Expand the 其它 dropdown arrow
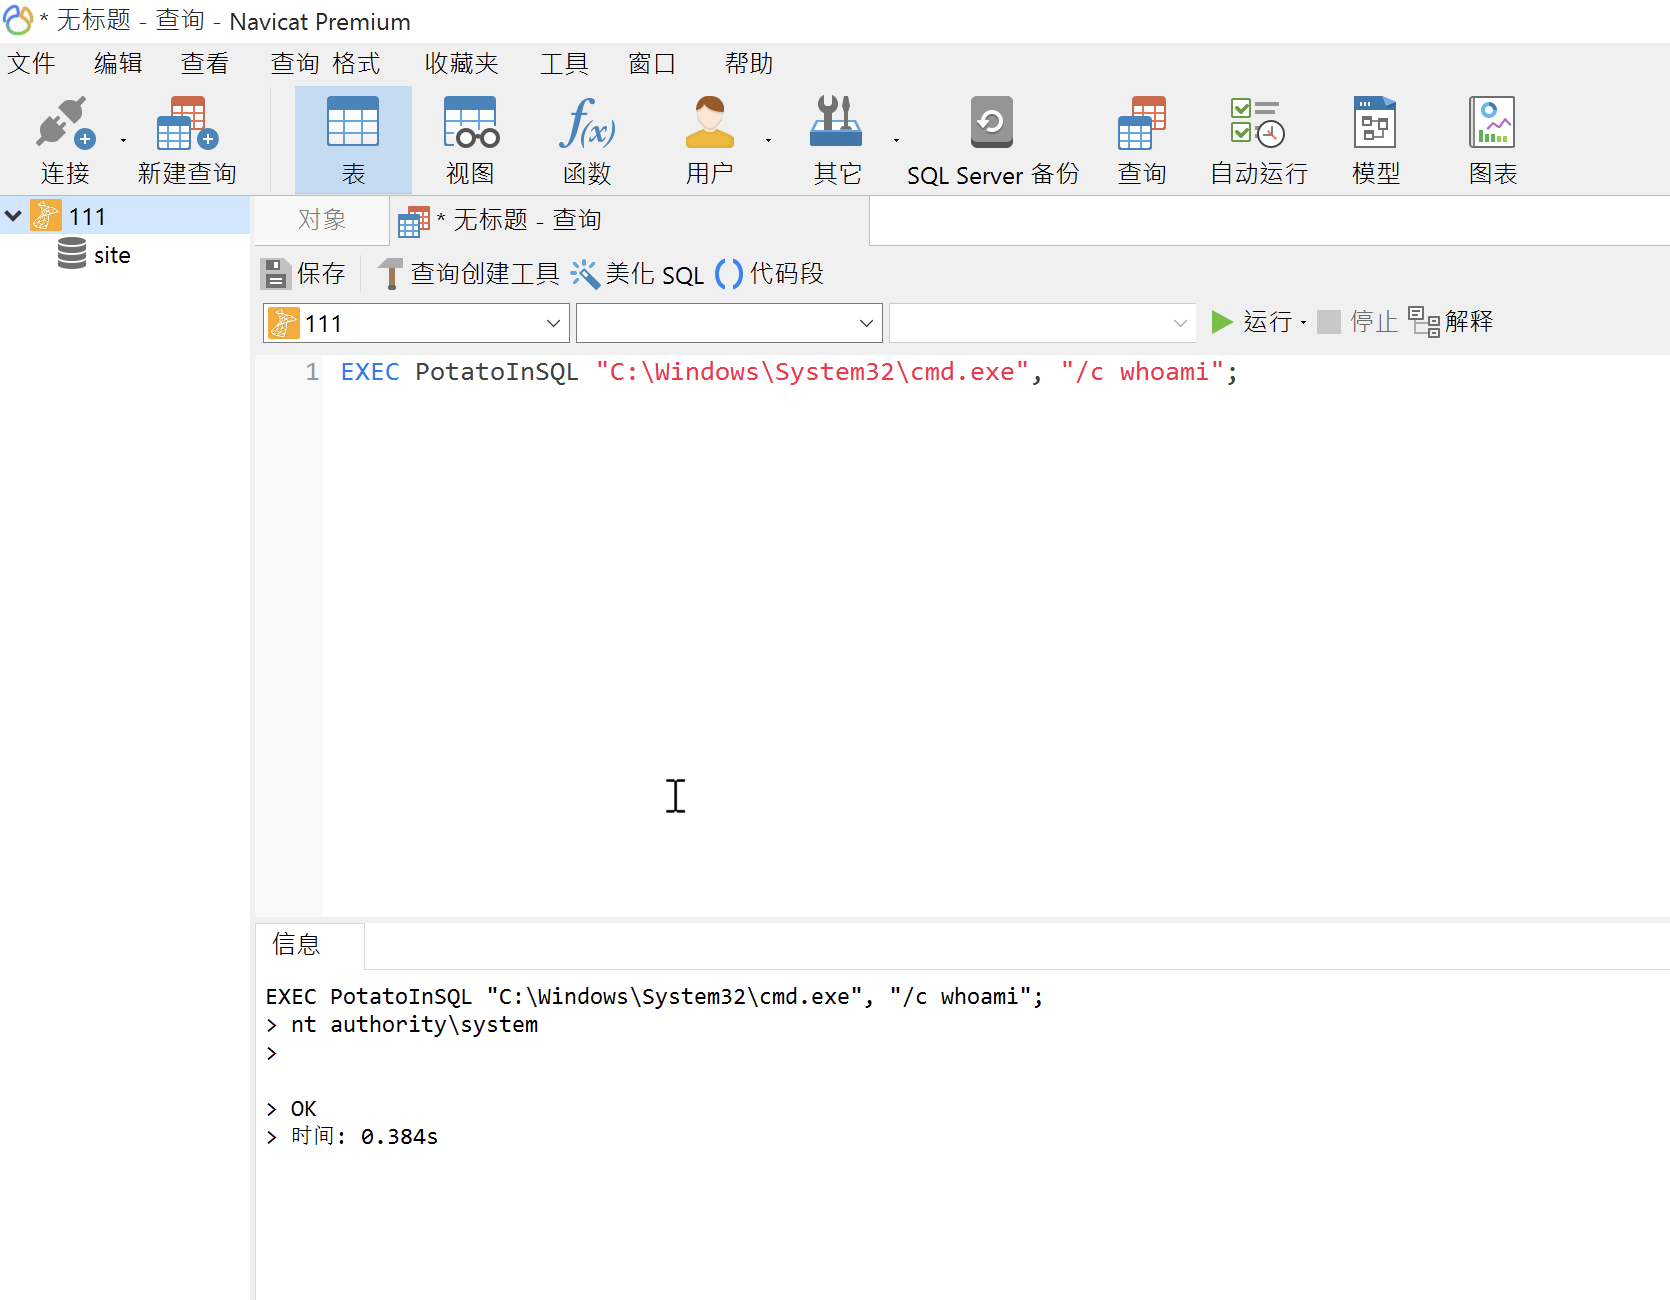Screen dimensions: 1670x1300 (x=896, y=140)
